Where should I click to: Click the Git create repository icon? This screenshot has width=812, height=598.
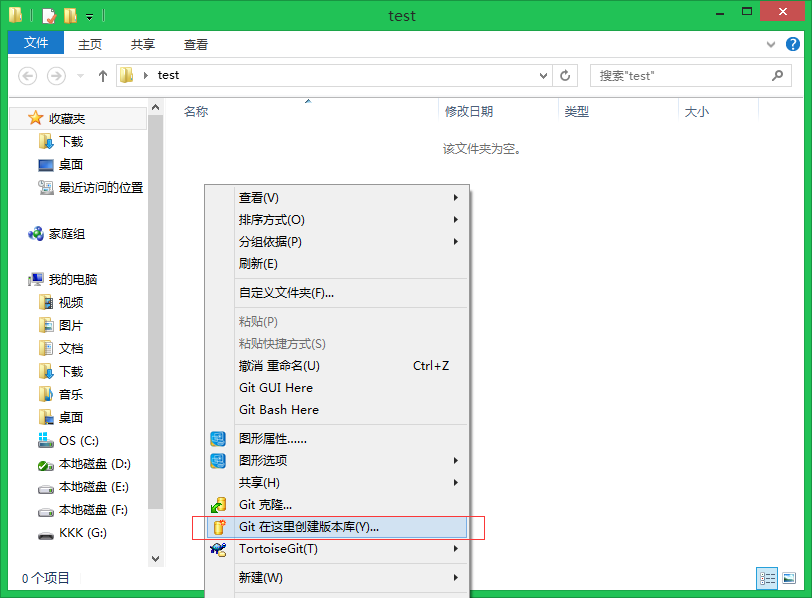[218, 527]
